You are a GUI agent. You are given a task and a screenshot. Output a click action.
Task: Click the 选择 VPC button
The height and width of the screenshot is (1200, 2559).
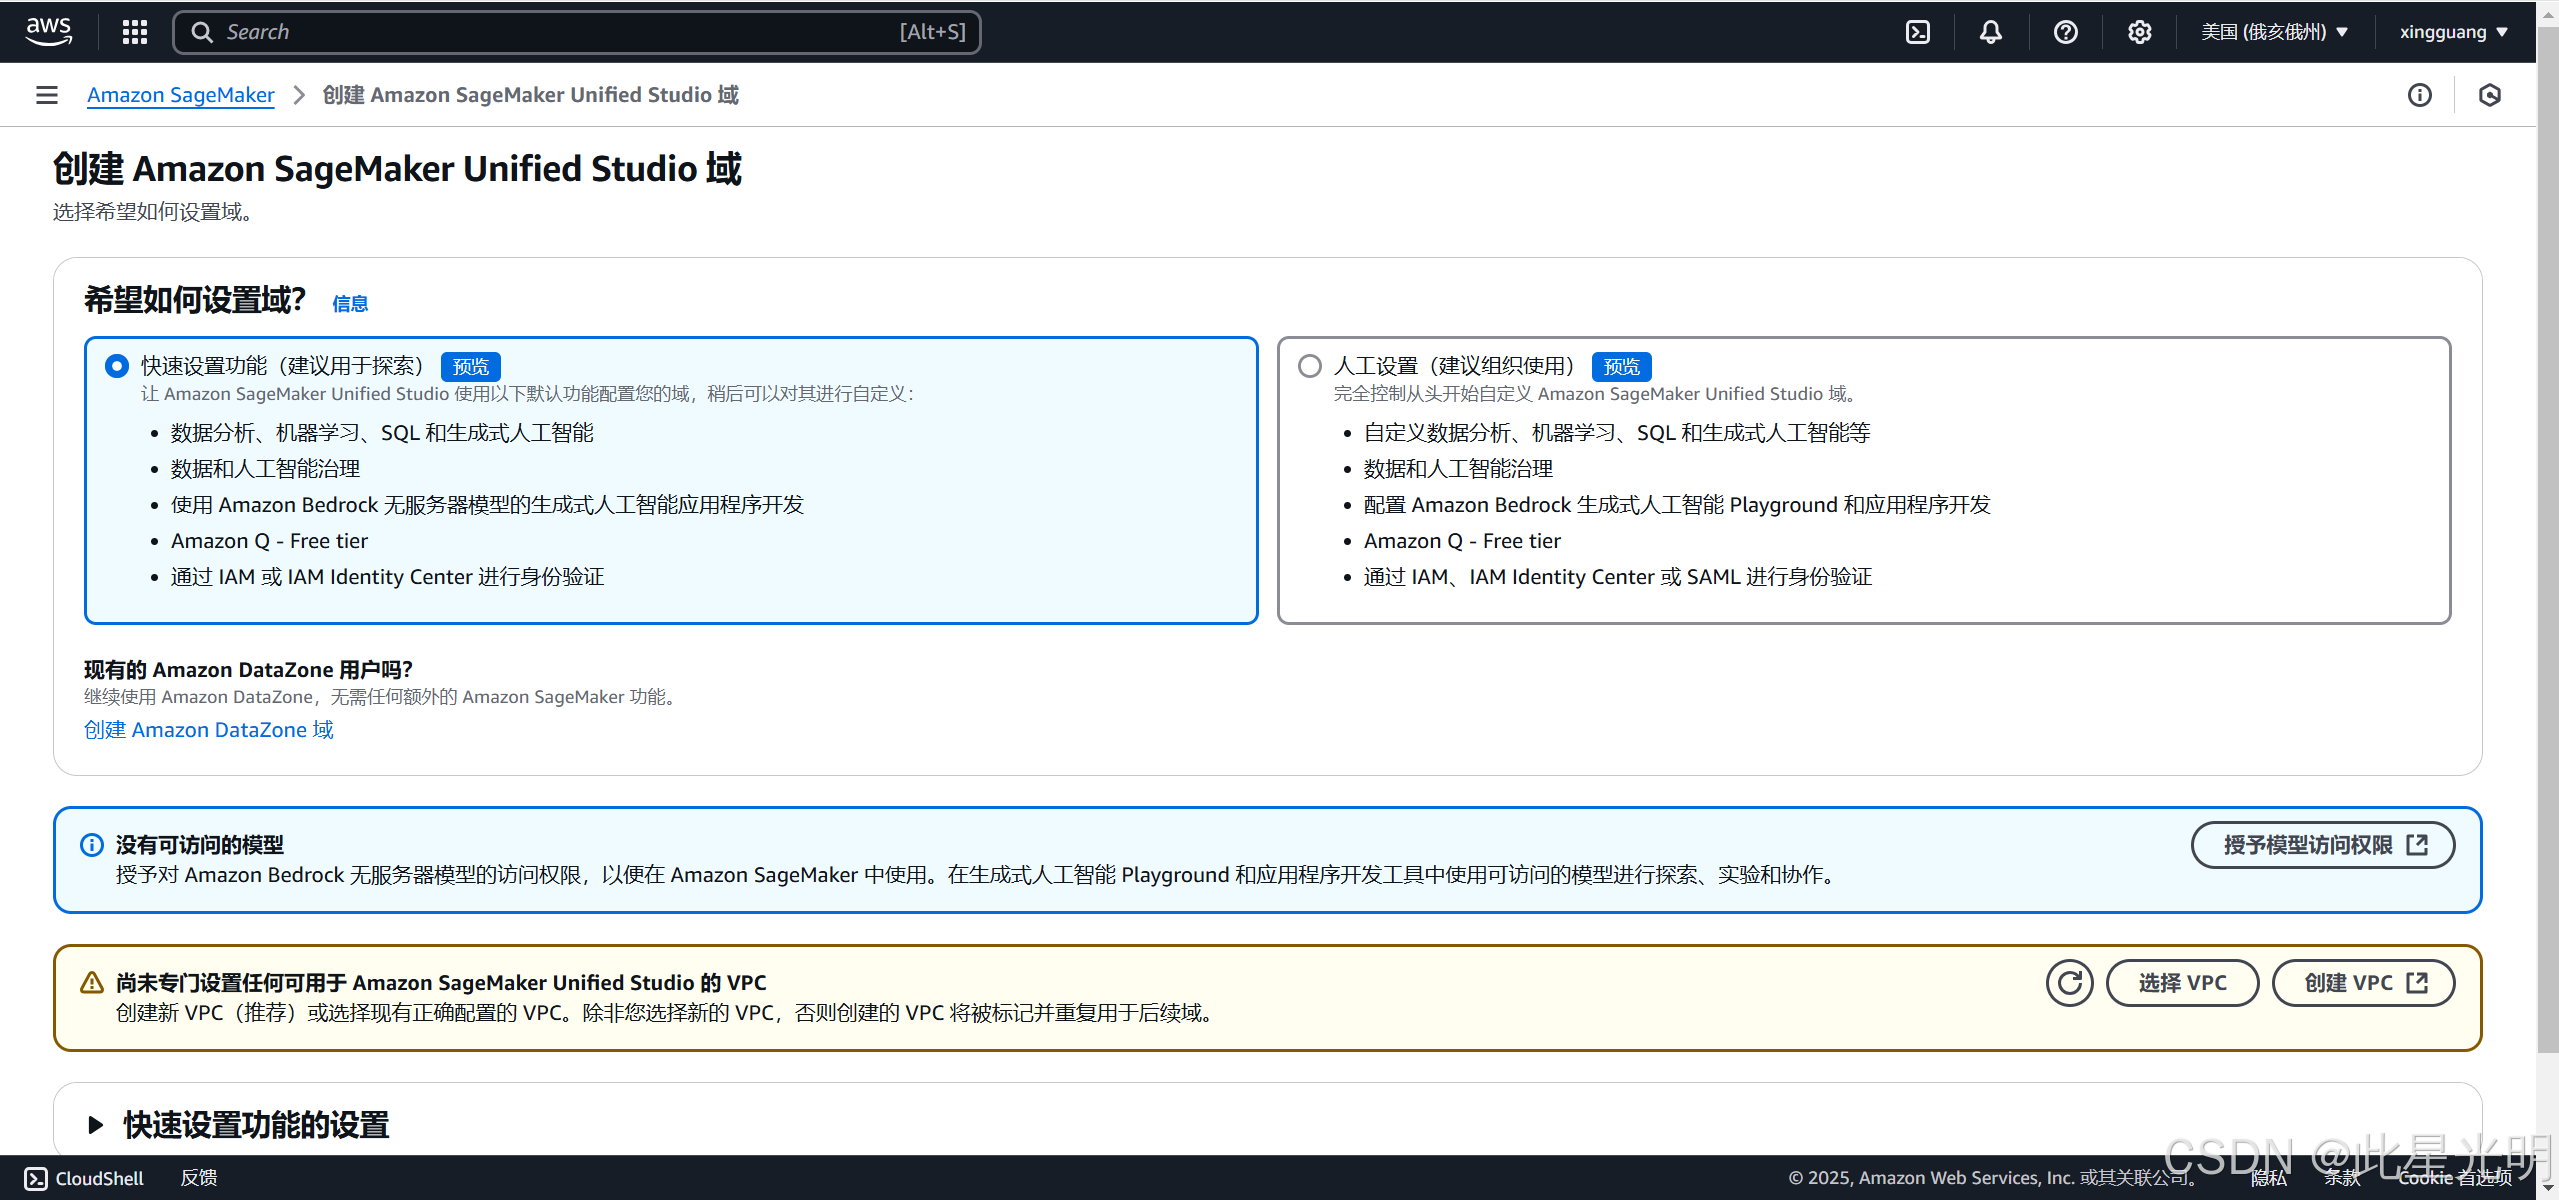click(2182, 983)
